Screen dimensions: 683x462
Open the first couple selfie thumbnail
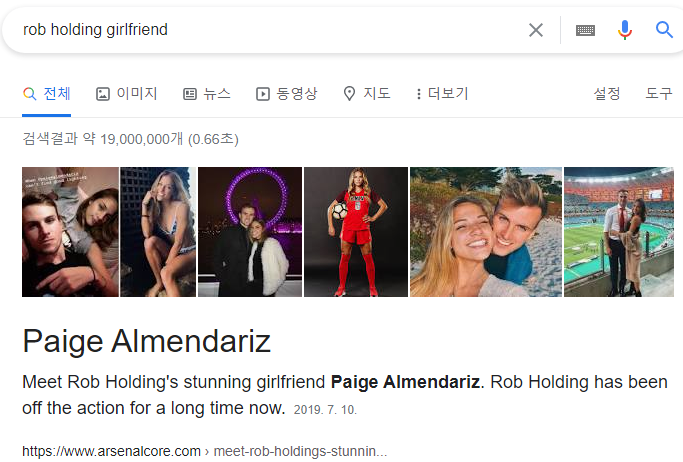(x=70, y=232)
